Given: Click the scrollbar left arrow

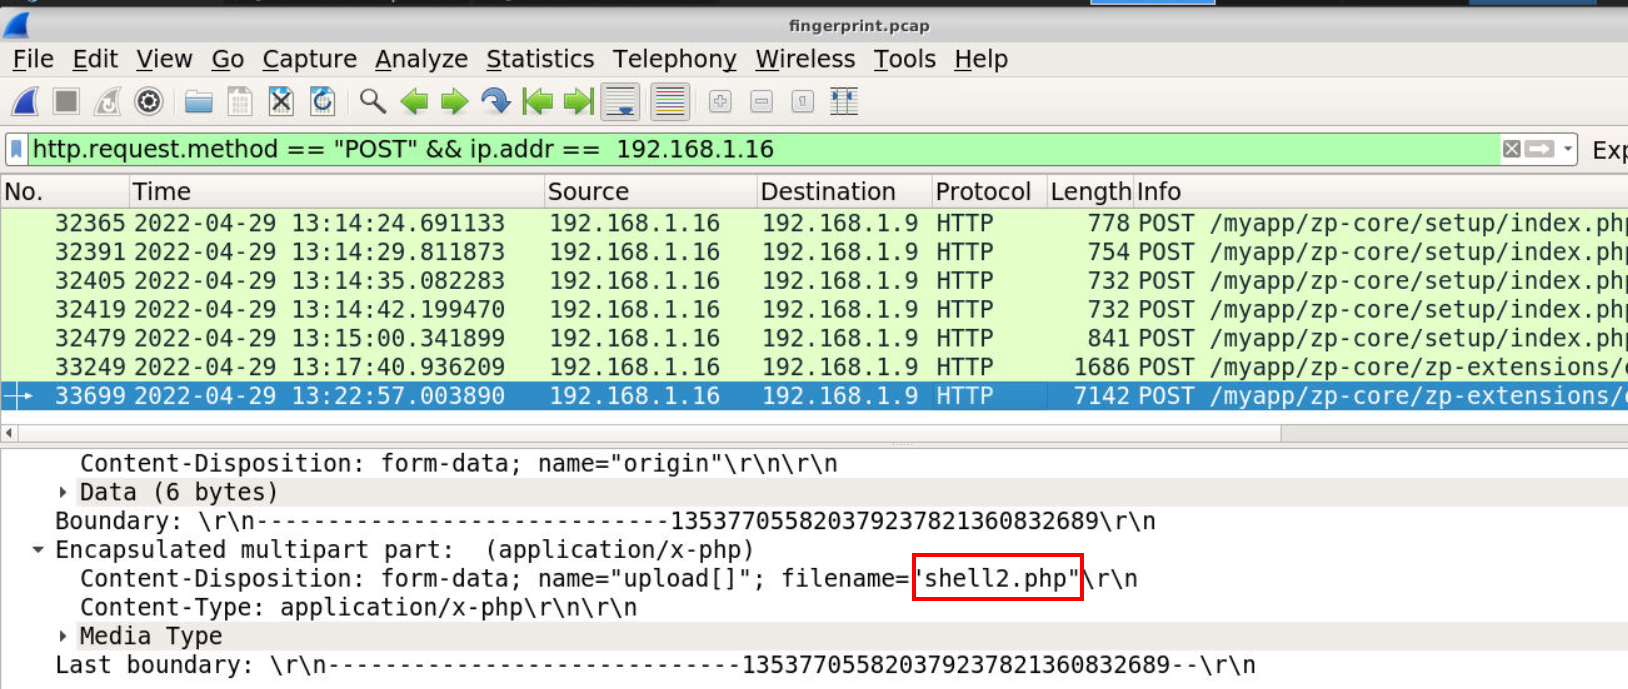Looking at the screenshot, I should coord(9,433).
